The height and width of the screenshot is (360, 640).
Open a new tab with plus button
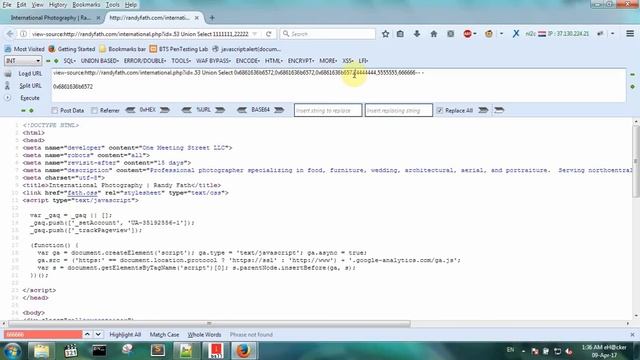point(212,18)
